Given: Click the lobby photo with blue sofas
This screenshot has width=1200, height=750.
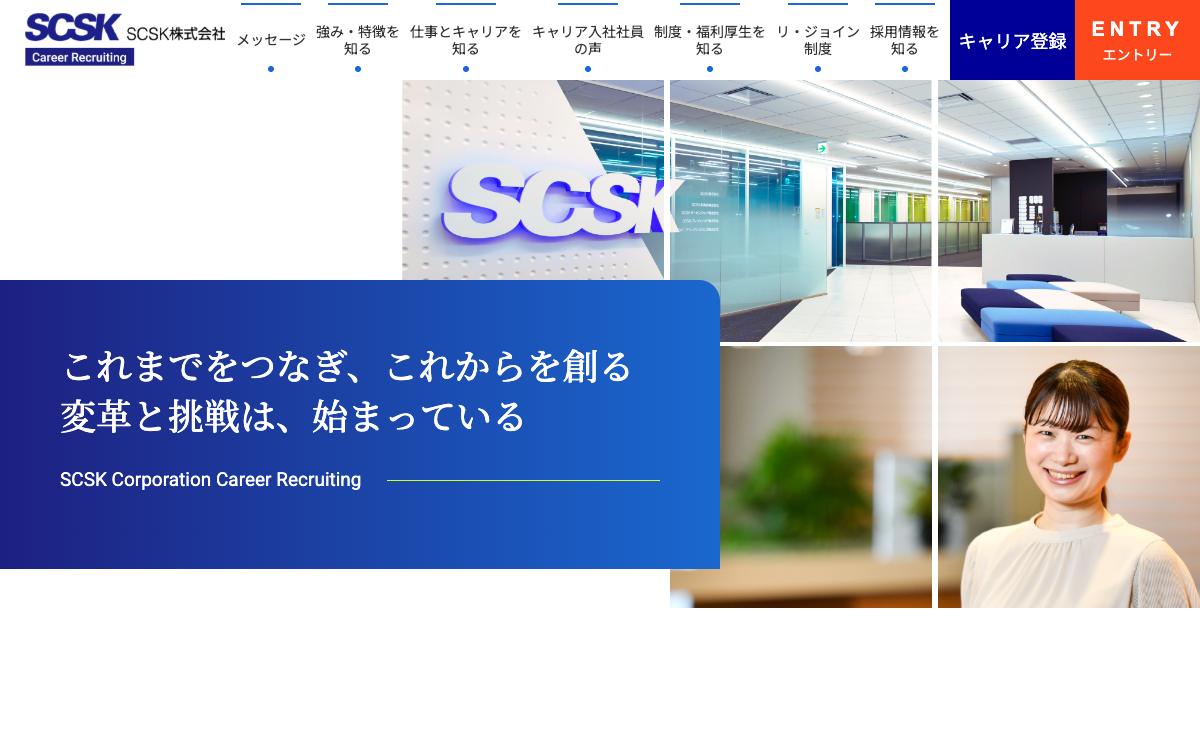Looking at the screenshot, I should click(1069, 211).
